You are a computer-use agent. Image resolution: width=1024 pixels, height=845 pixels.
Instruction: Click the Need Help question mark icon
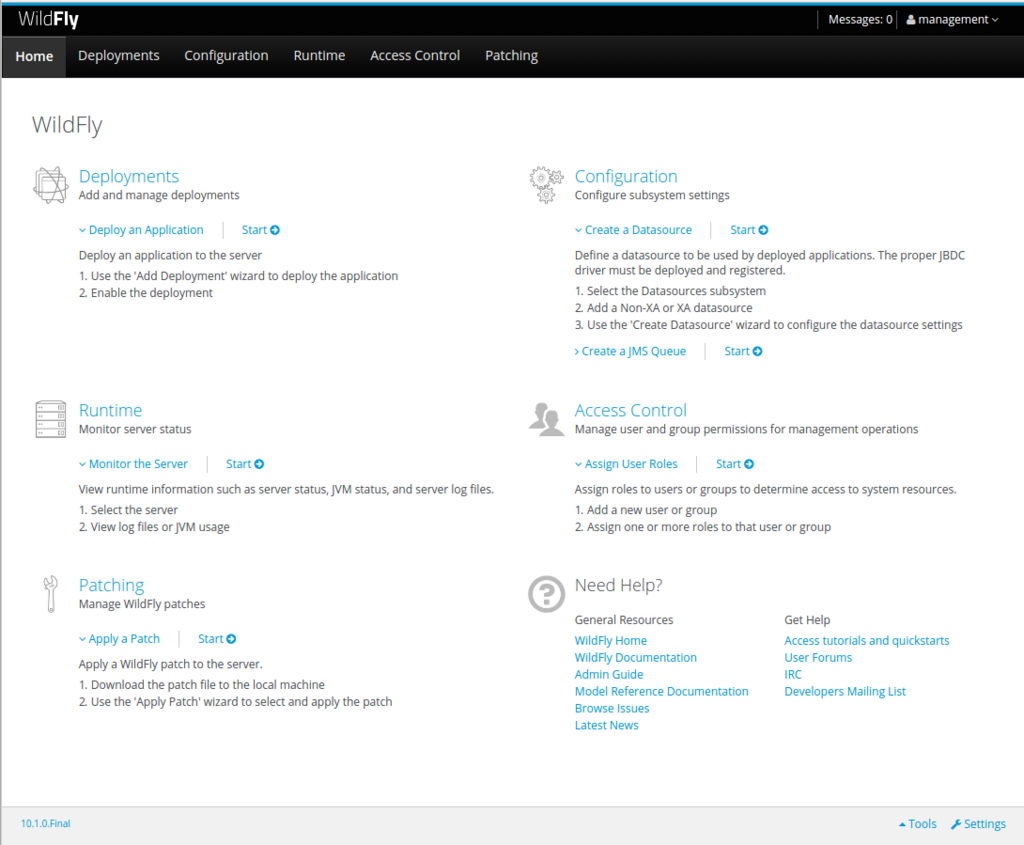tap(546, 594)
